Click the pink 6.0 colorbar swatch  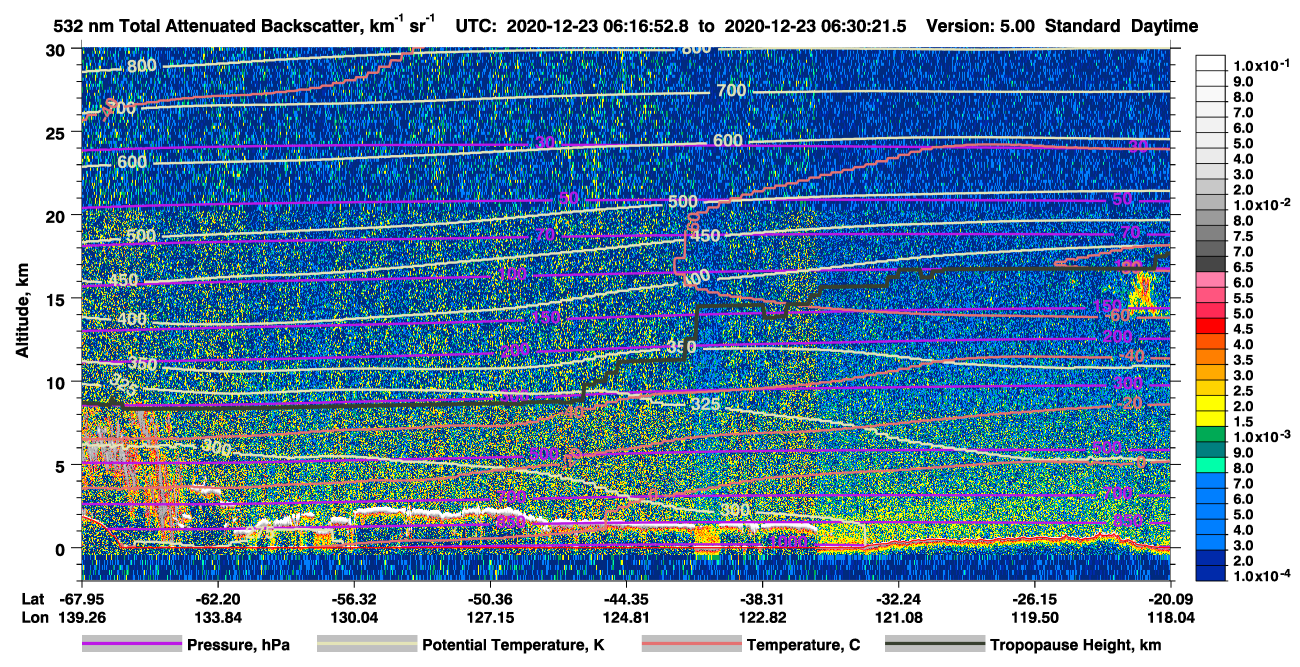click(x=1211, y=282)
